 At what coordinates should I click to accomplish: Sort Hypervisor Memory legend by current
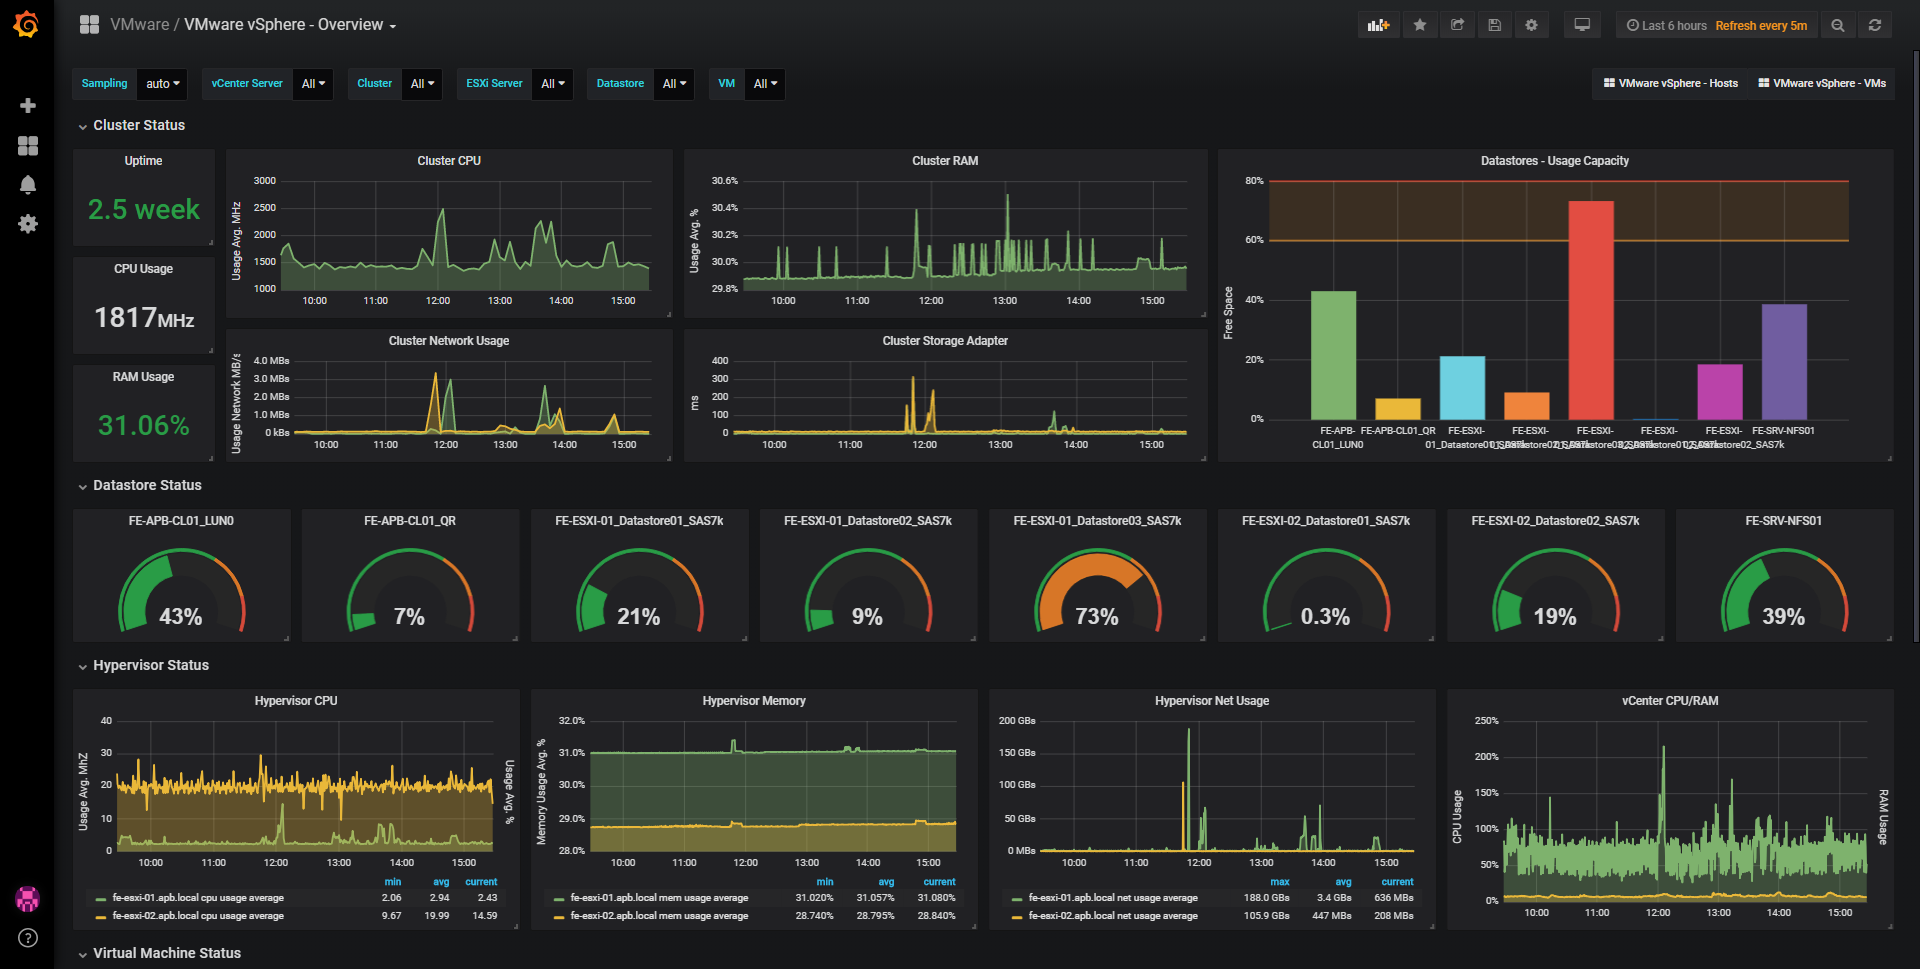pos(939,882)
